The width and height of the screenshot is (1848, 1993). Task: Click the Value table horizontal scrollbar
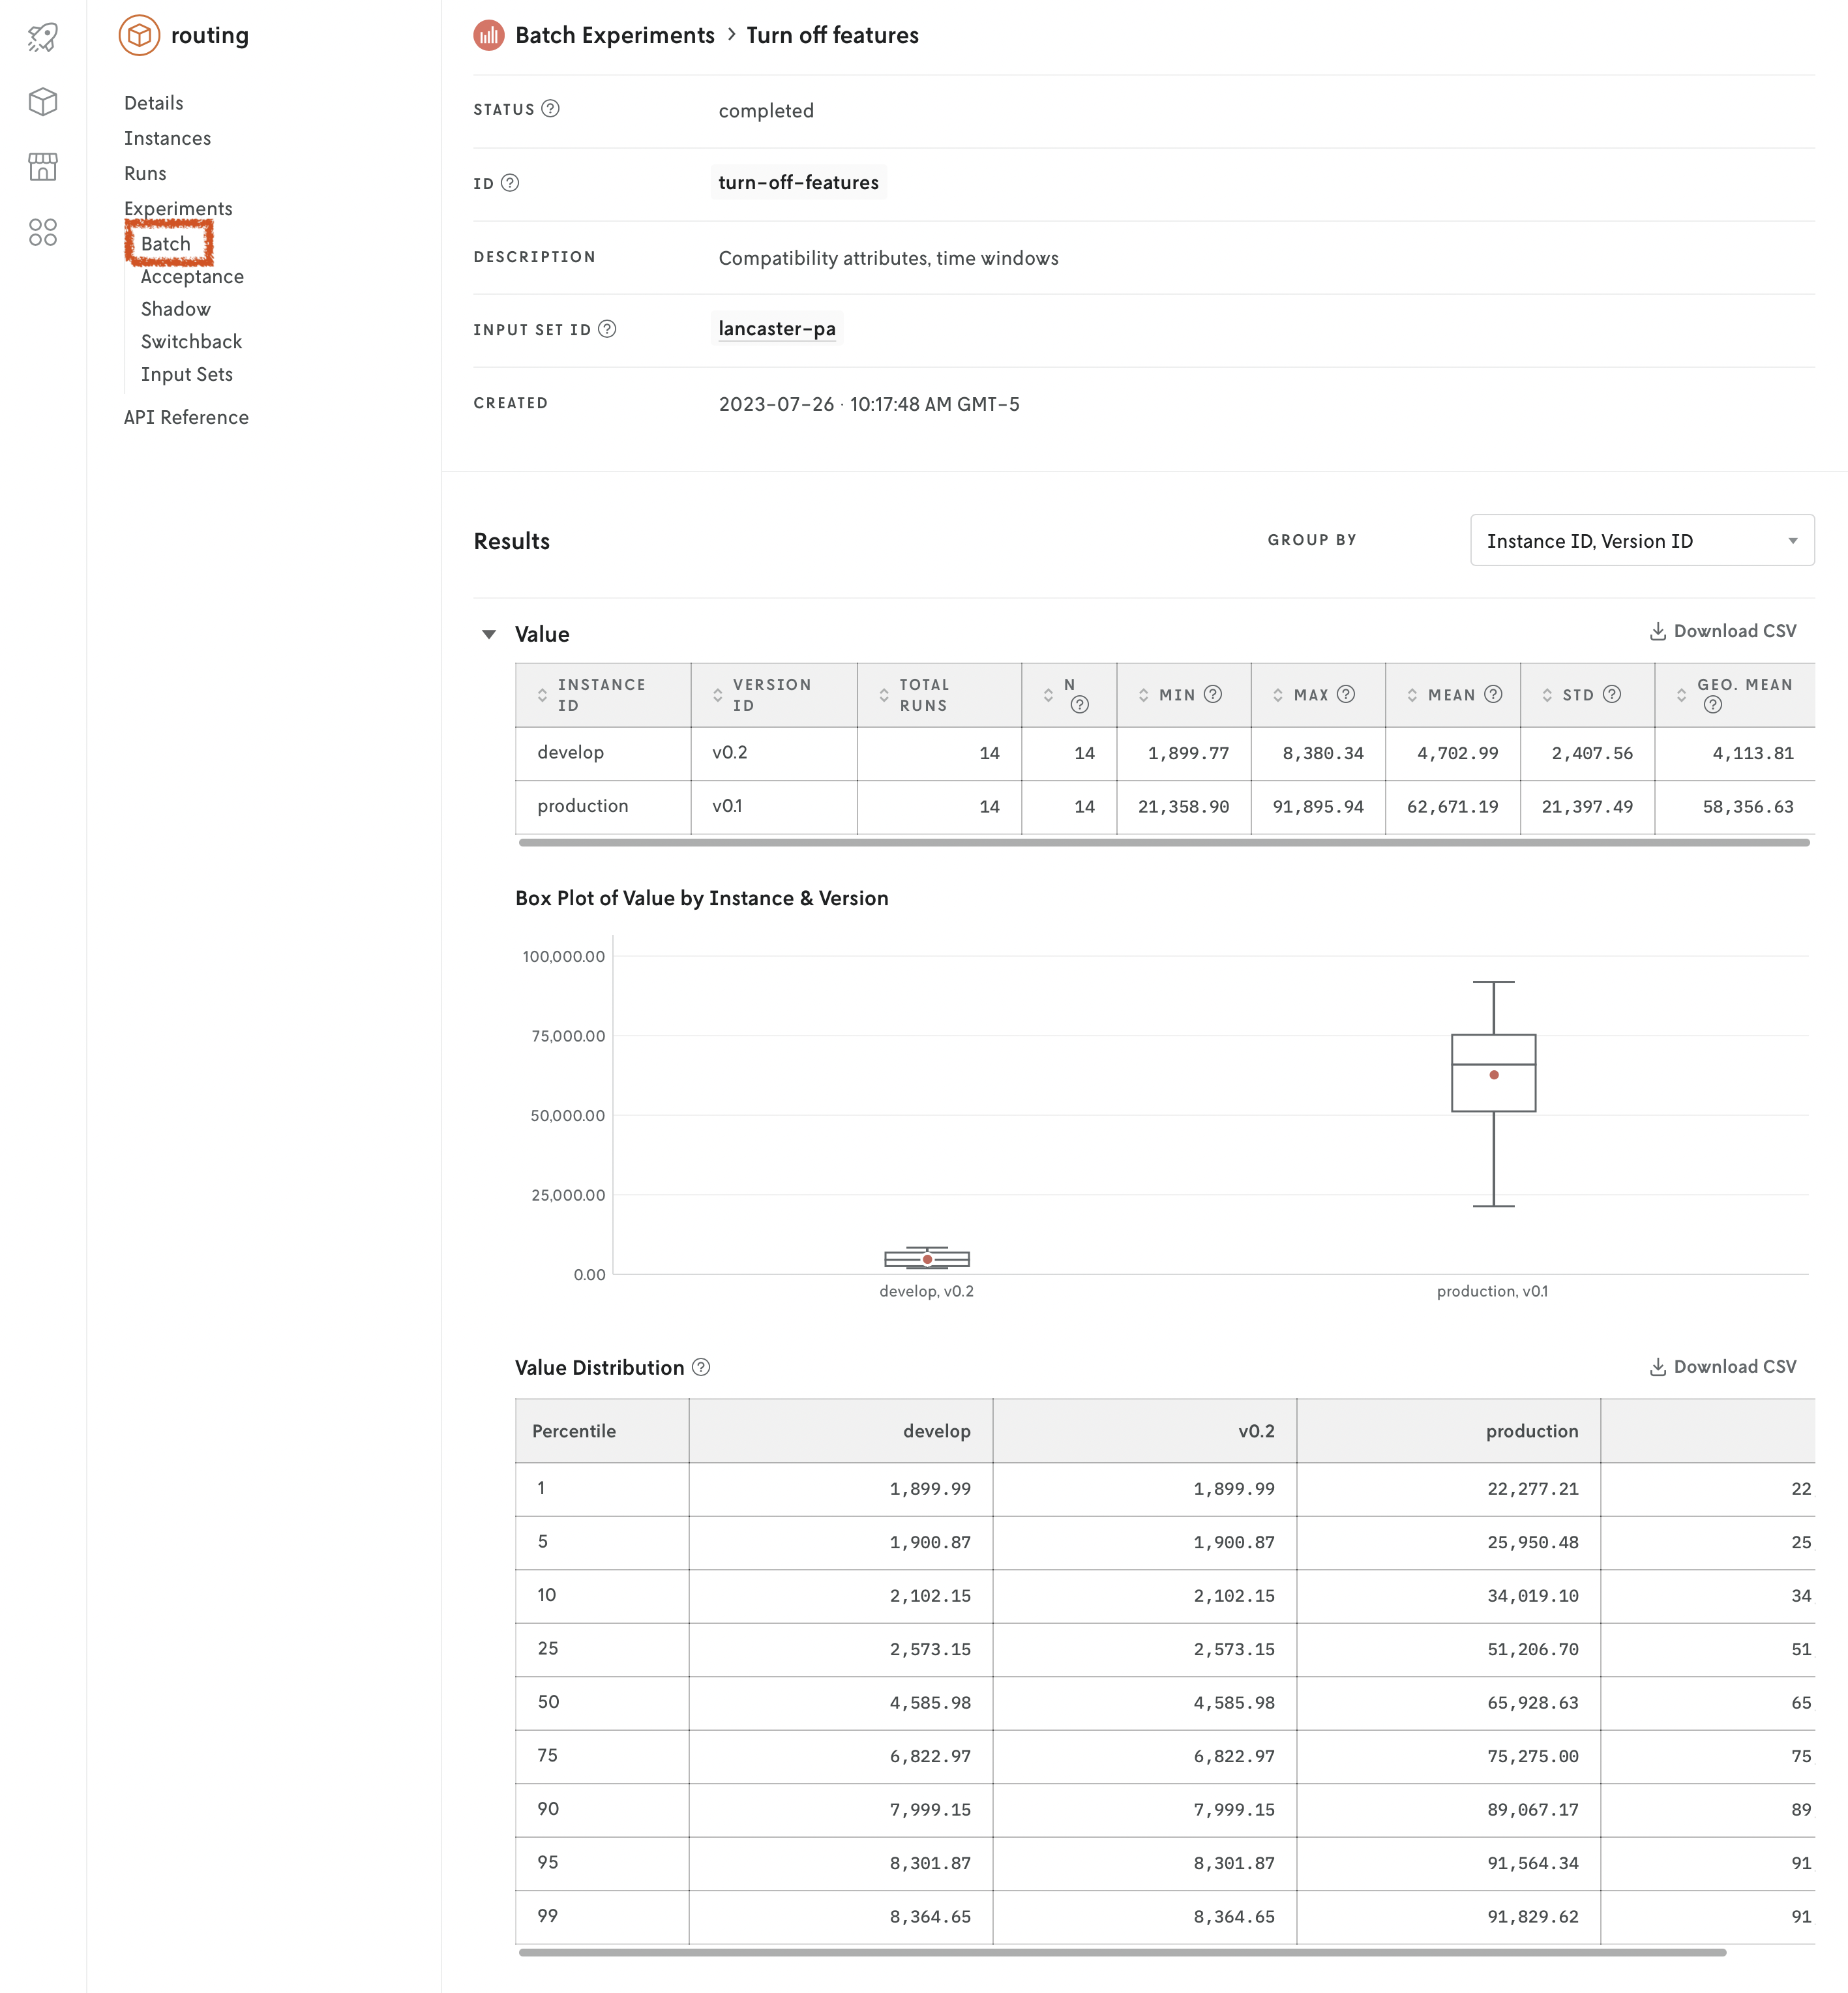pos(1163,843)
